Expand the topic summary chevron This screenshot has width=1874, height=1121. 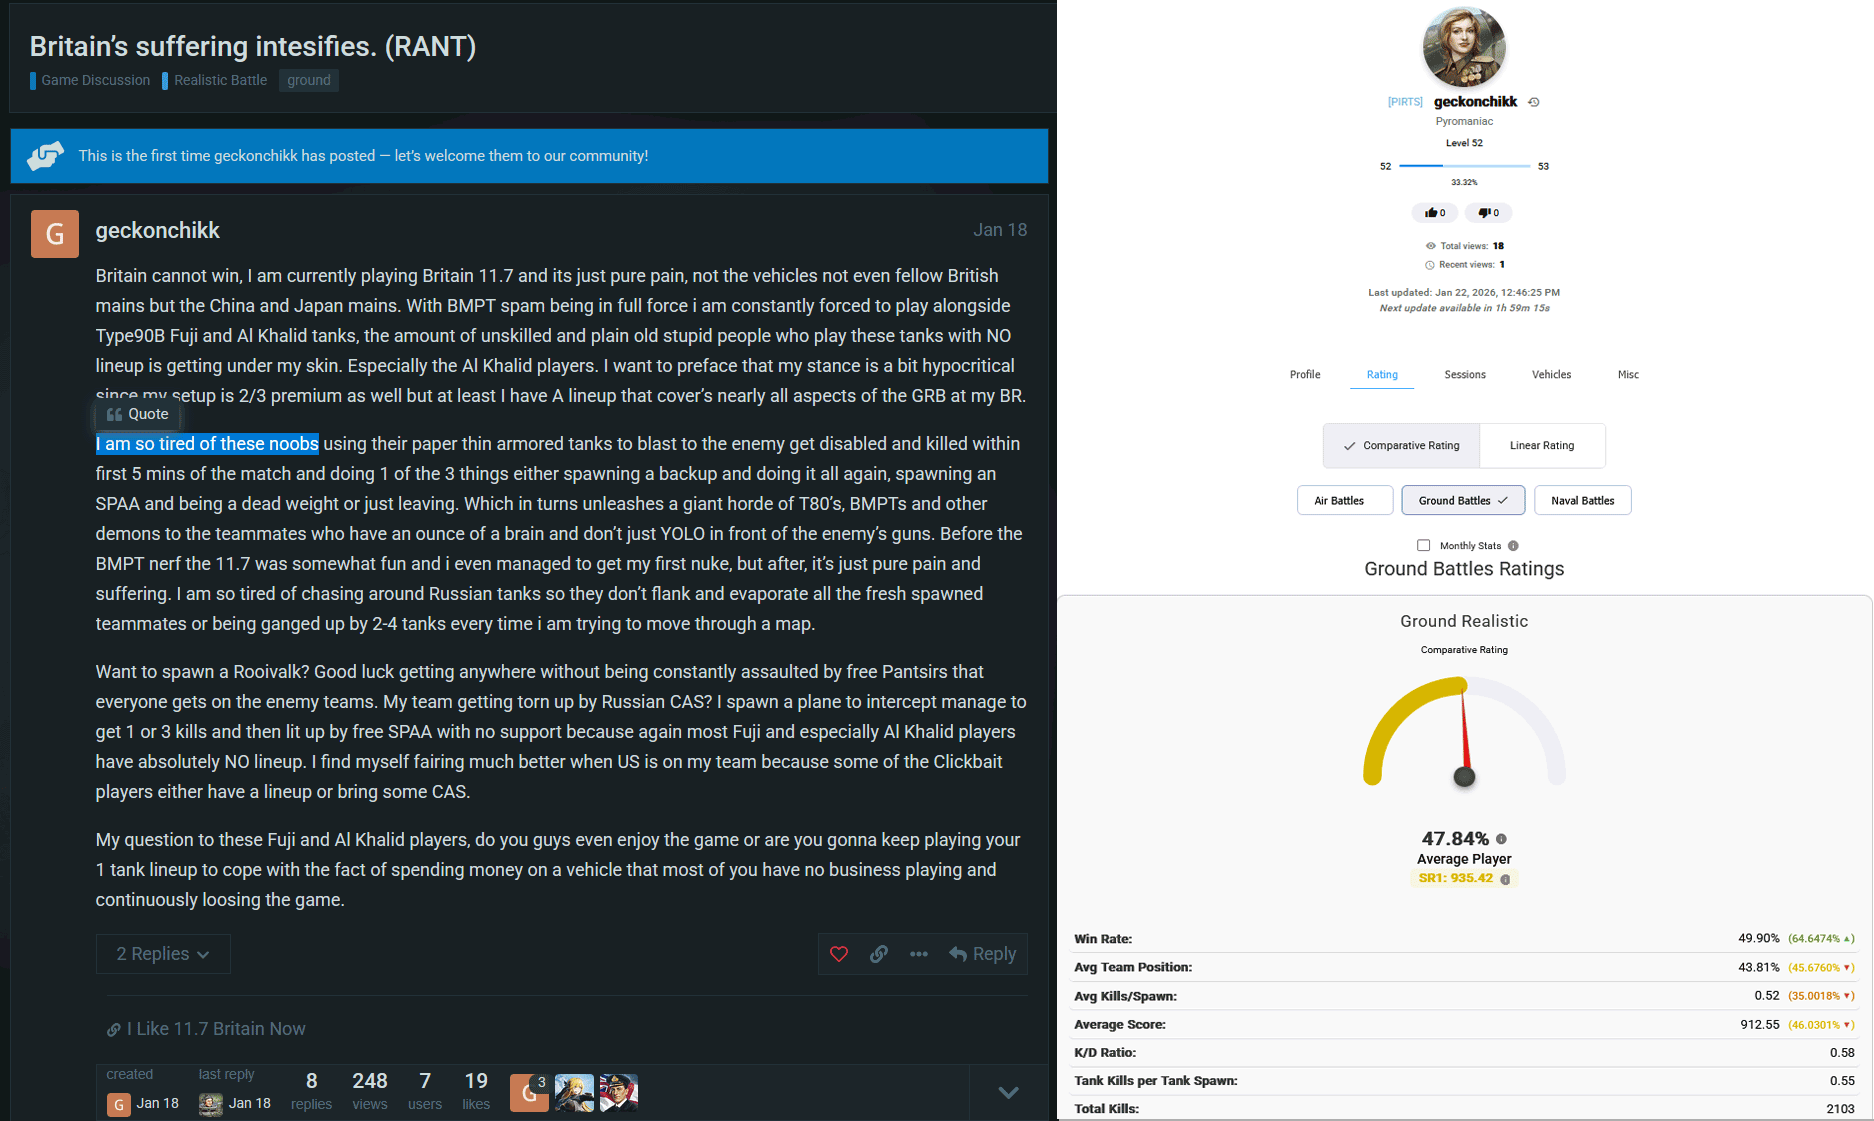tap(1008, 1093)
